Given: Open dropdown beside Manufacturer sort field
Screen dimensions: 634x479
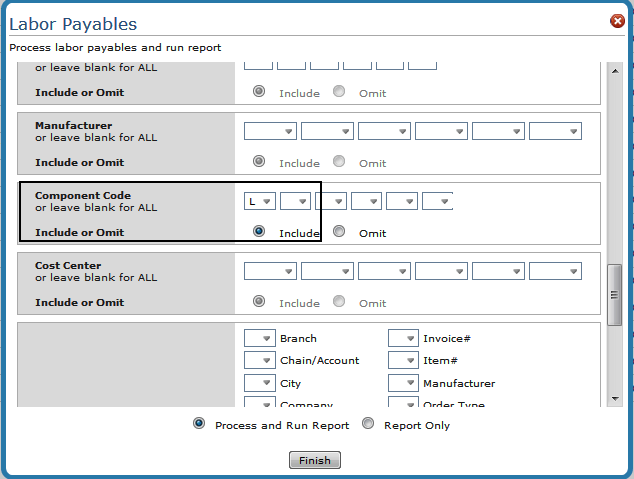Looking at the screenshot, I should click(x=403, y=383).
